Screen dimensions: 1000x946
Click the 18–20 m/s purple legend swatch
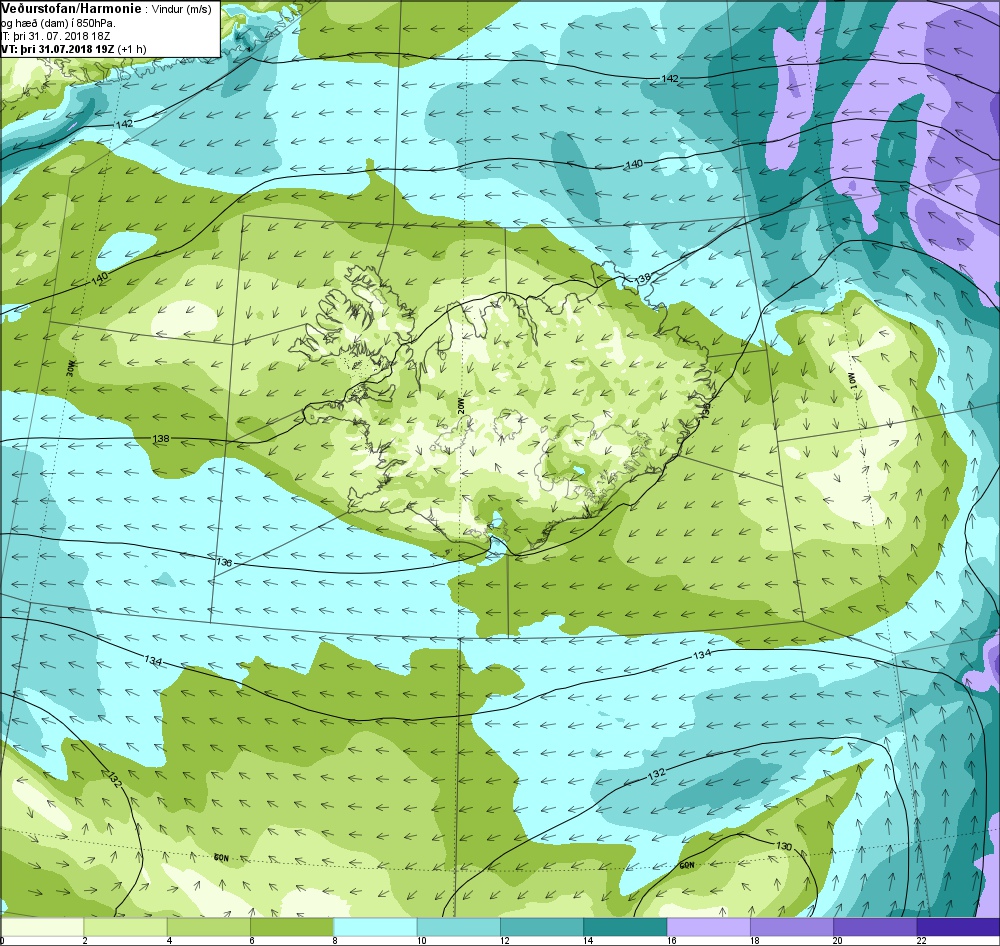coord(792,926)
